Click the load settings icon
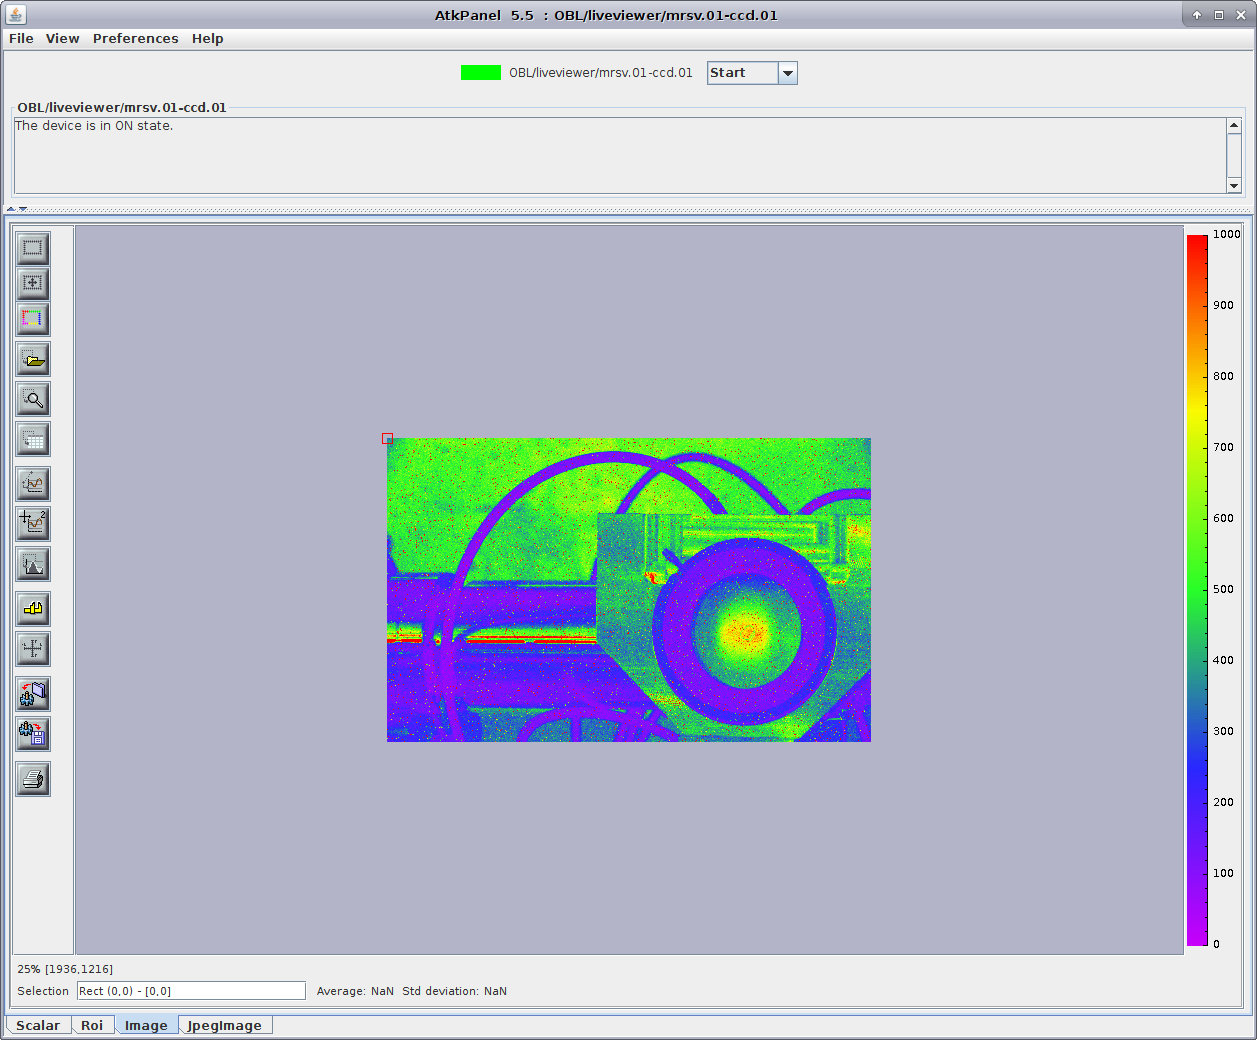1257x1040 pixels. point(33,694)
